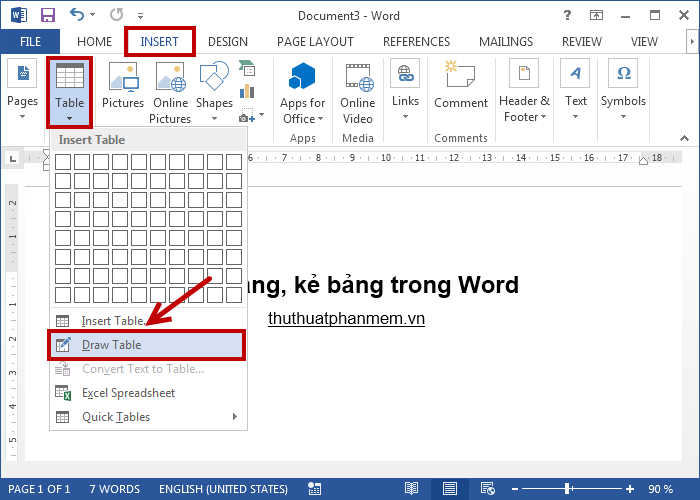
Task: Click the thuthuatphanmem.vn link in document
Action: pos(346,318)
